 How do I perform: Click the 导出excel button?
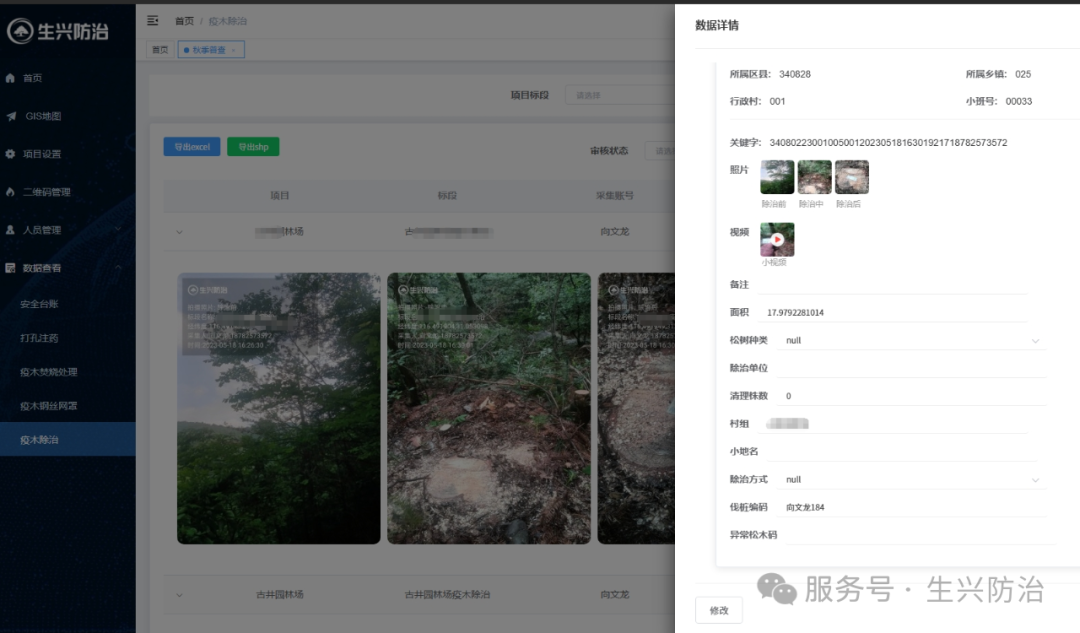click(x=191, y=146)
